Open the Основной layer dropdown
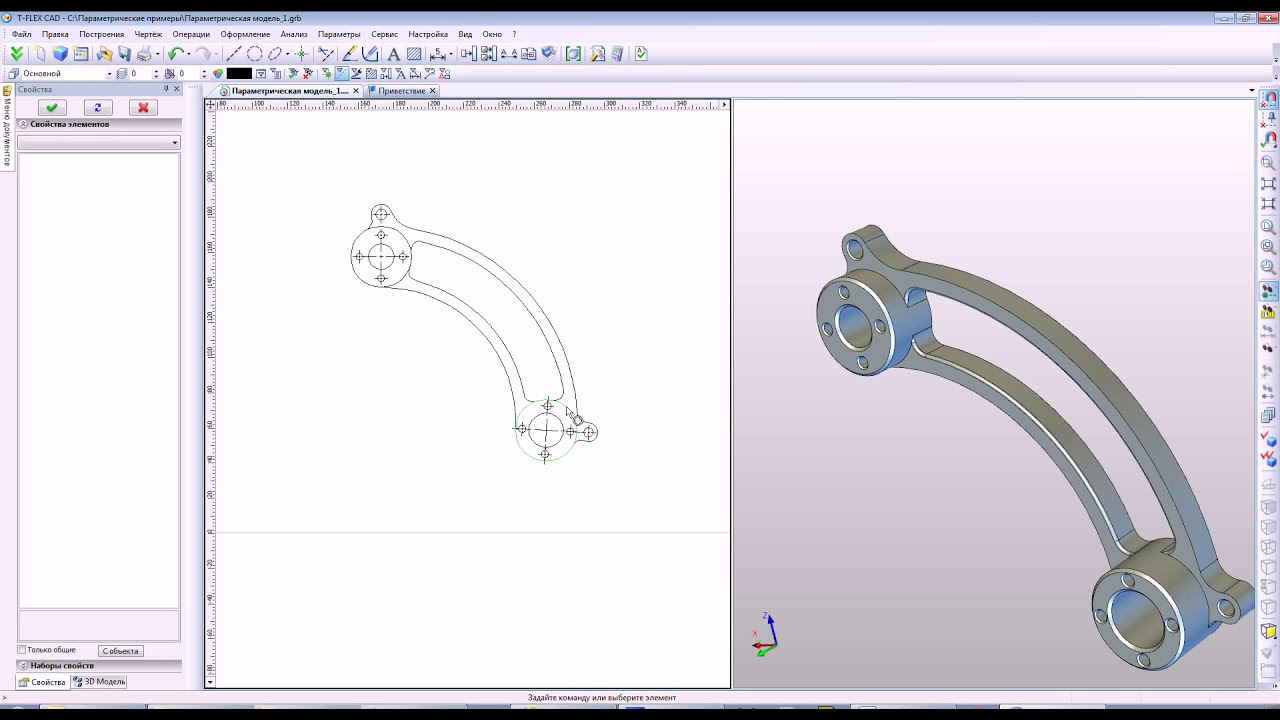Image resolution: width=1280 pixels, height=720 pixels. click(x=109, y=74)
